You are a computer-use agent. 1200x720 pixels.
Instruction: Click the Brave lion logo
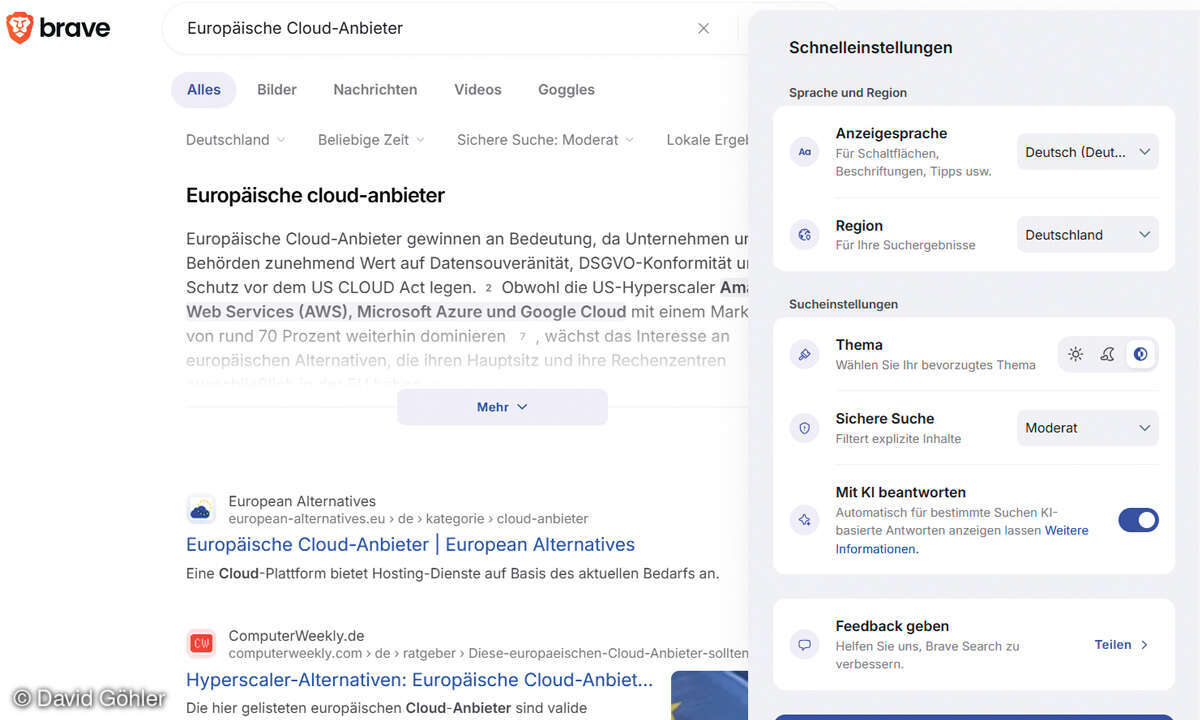(x=20, y=28)
